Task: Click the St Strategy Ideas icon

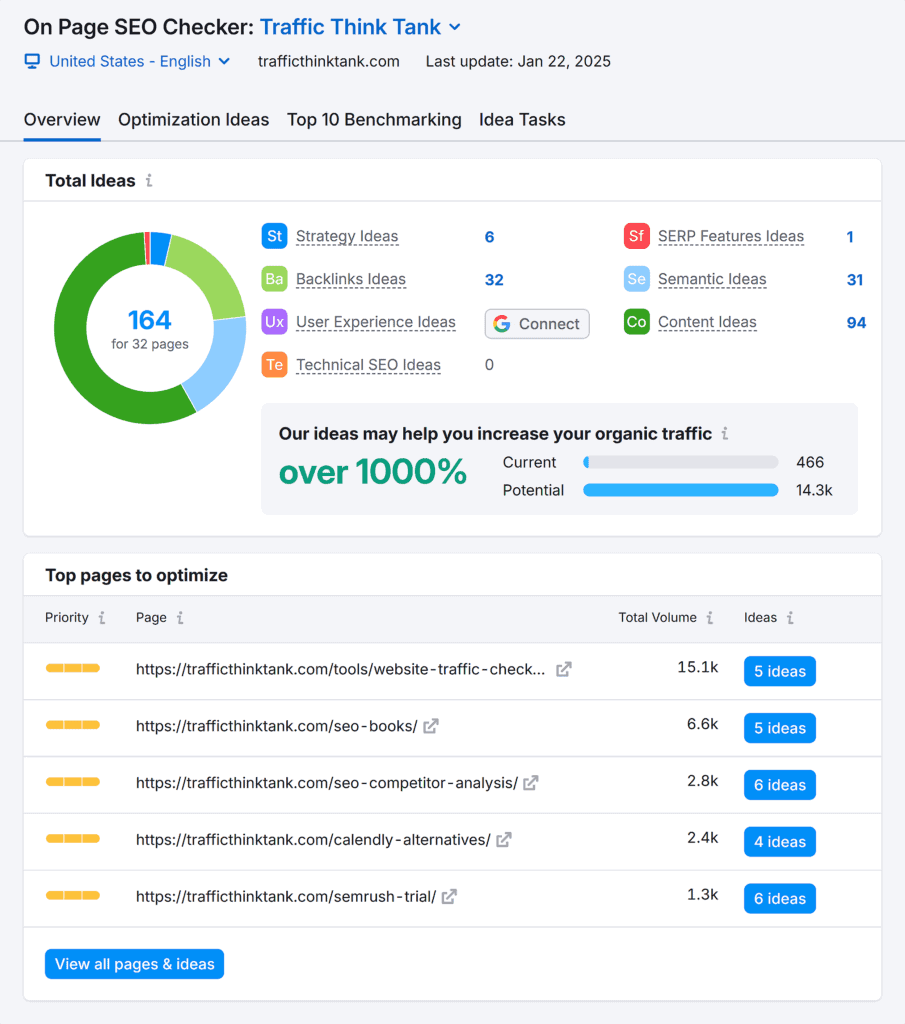Action: pos(274,237)
